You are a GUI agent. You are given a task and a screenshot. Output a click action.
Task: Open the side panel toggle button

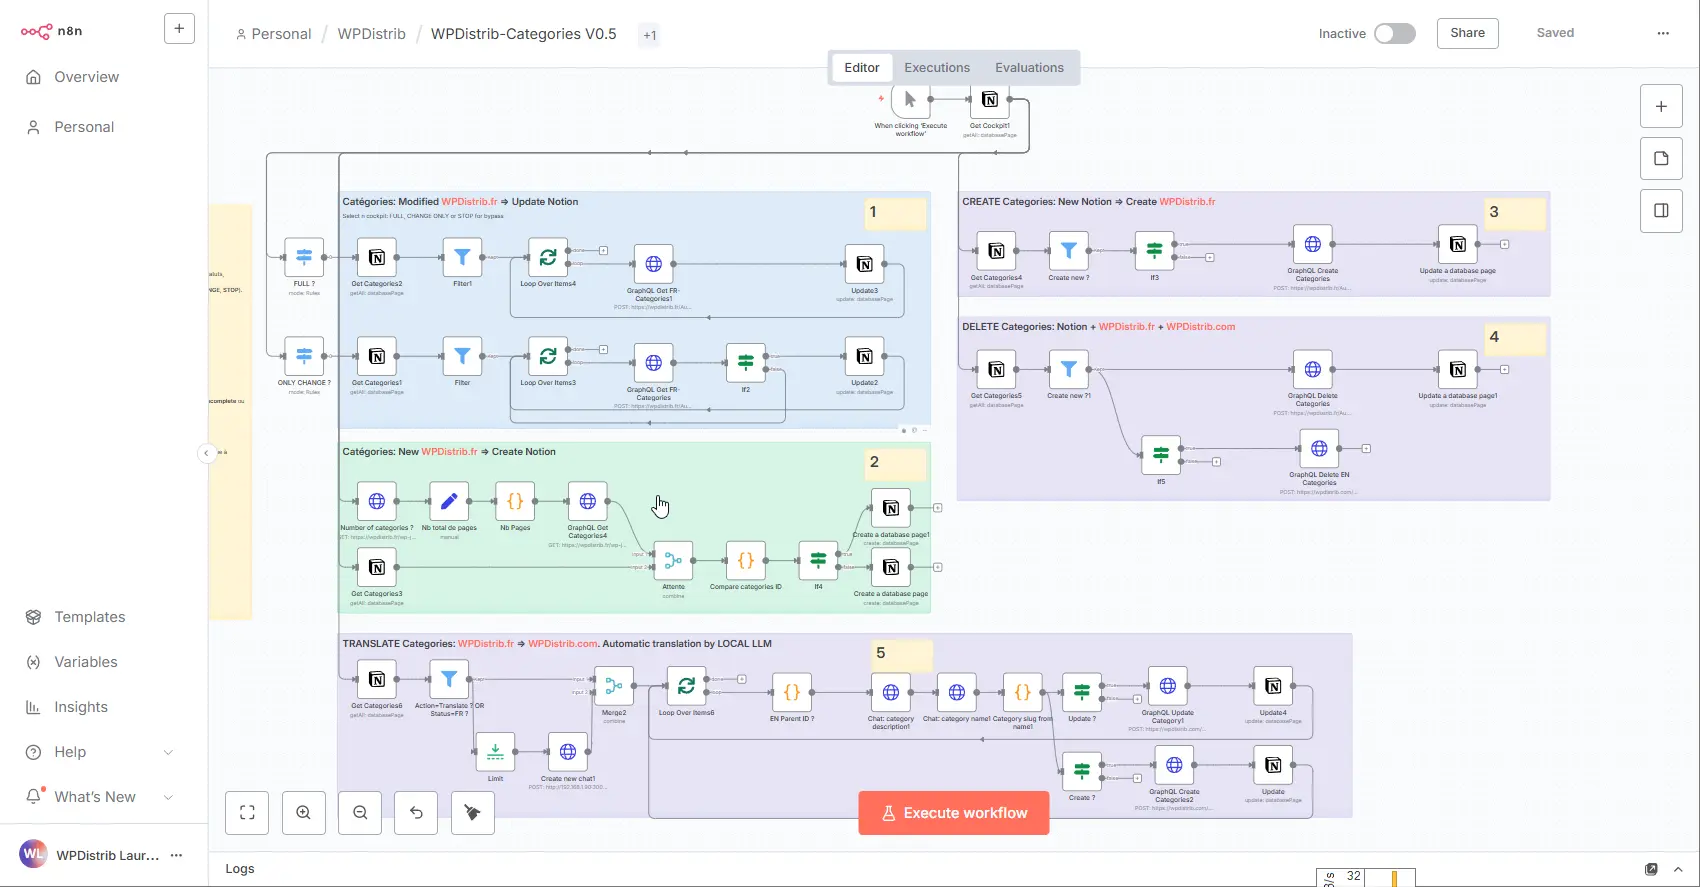tap(1661, 210)
